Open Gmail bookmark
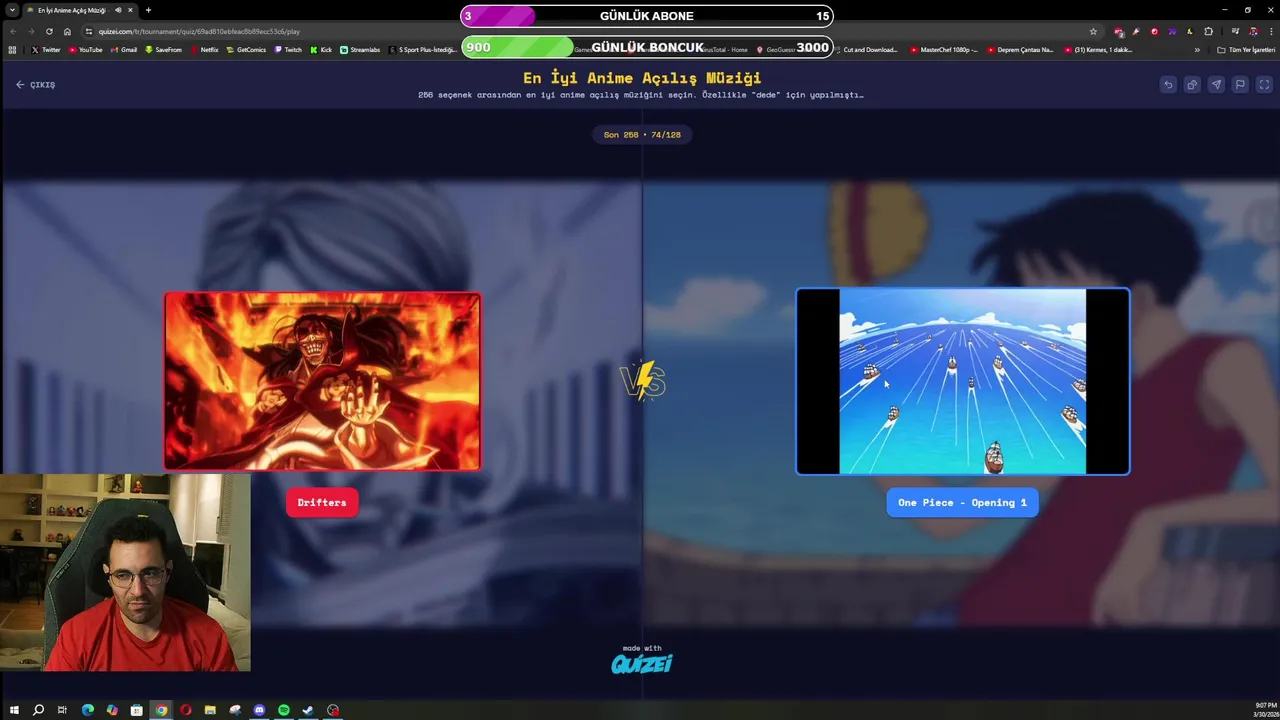This screenshot has width=1280, height=720. [124, 49]
